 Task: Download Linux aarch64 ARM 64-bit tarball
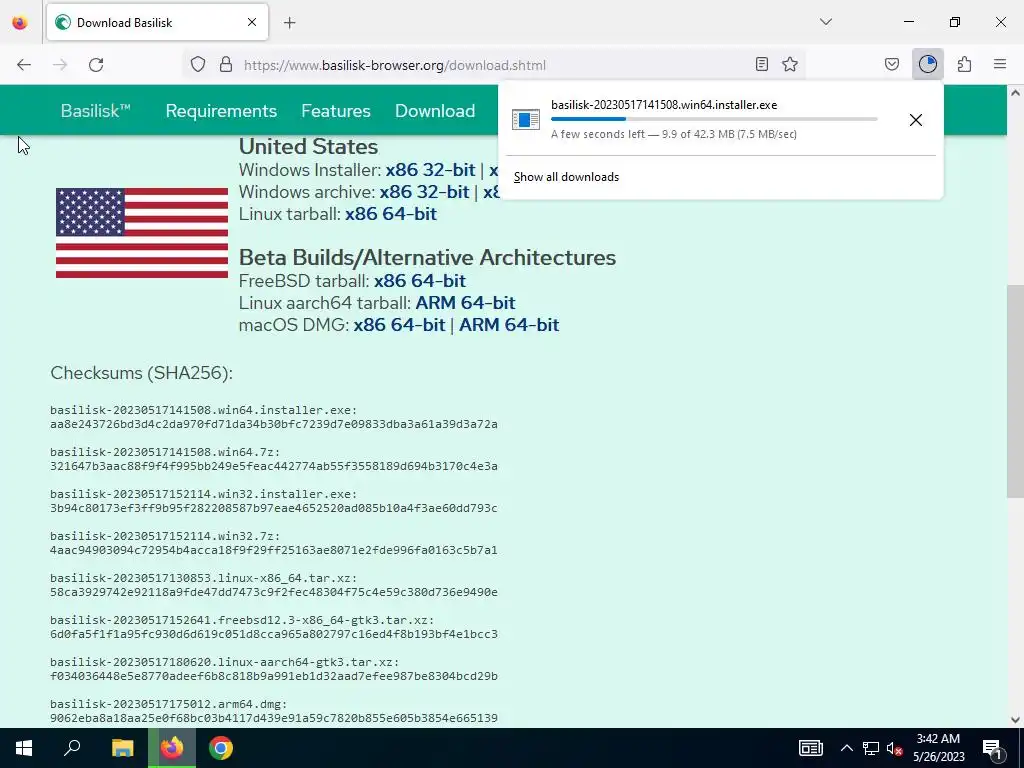tap(466, 303)
